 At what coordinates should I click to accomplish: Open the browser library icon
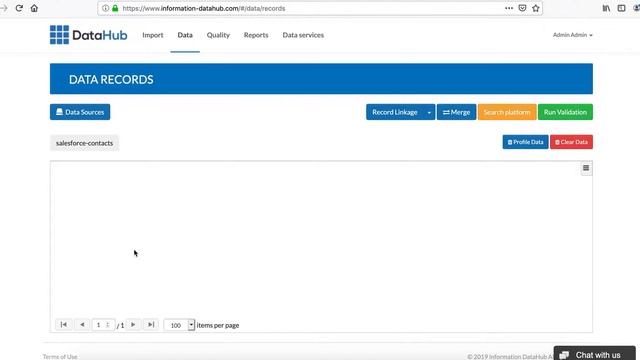(x=606, y=8)
